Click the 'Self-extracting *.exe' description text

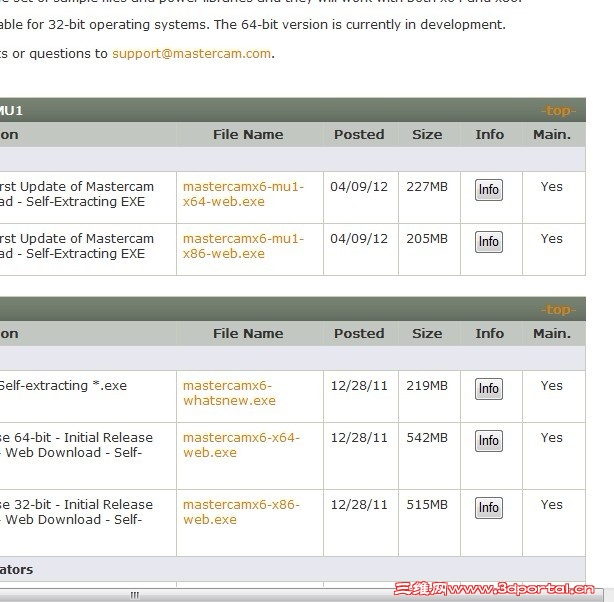click(x=63, y=385)
